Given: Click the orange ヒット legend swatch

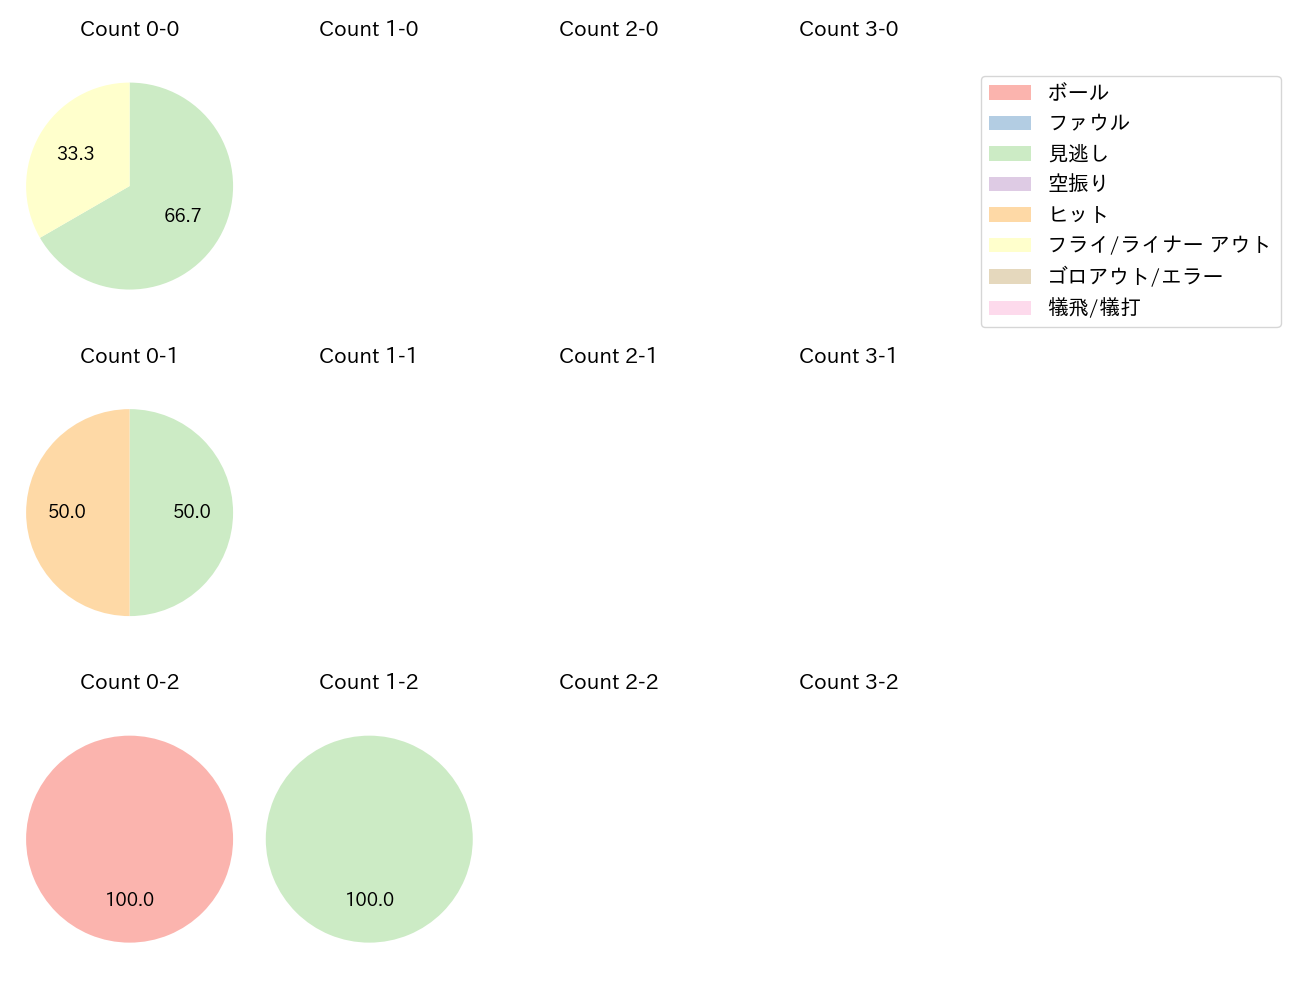Looking at the screenshot, I should click(x=1009, y=215).
